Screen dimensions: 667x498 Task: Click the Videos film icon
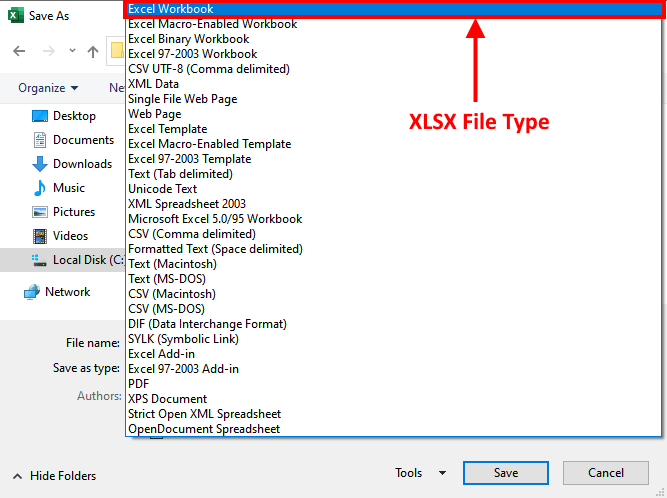click(40, 236)
